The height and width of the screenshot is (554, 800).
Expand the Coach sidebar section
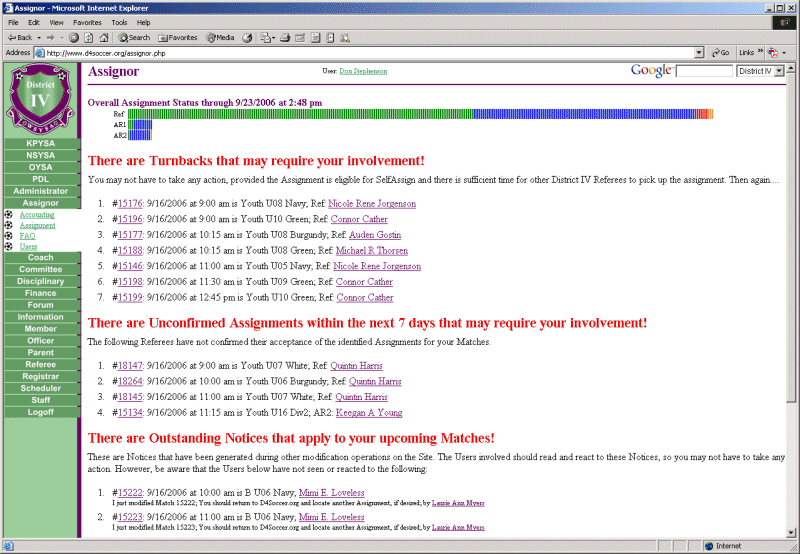[x=40, y=257]
